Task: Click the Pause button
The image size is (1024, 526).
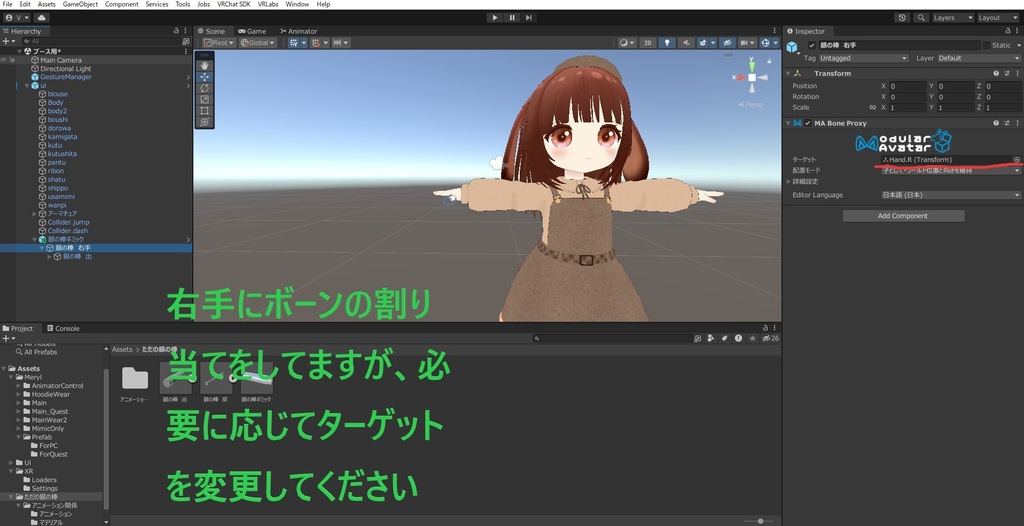Action: 512,18
